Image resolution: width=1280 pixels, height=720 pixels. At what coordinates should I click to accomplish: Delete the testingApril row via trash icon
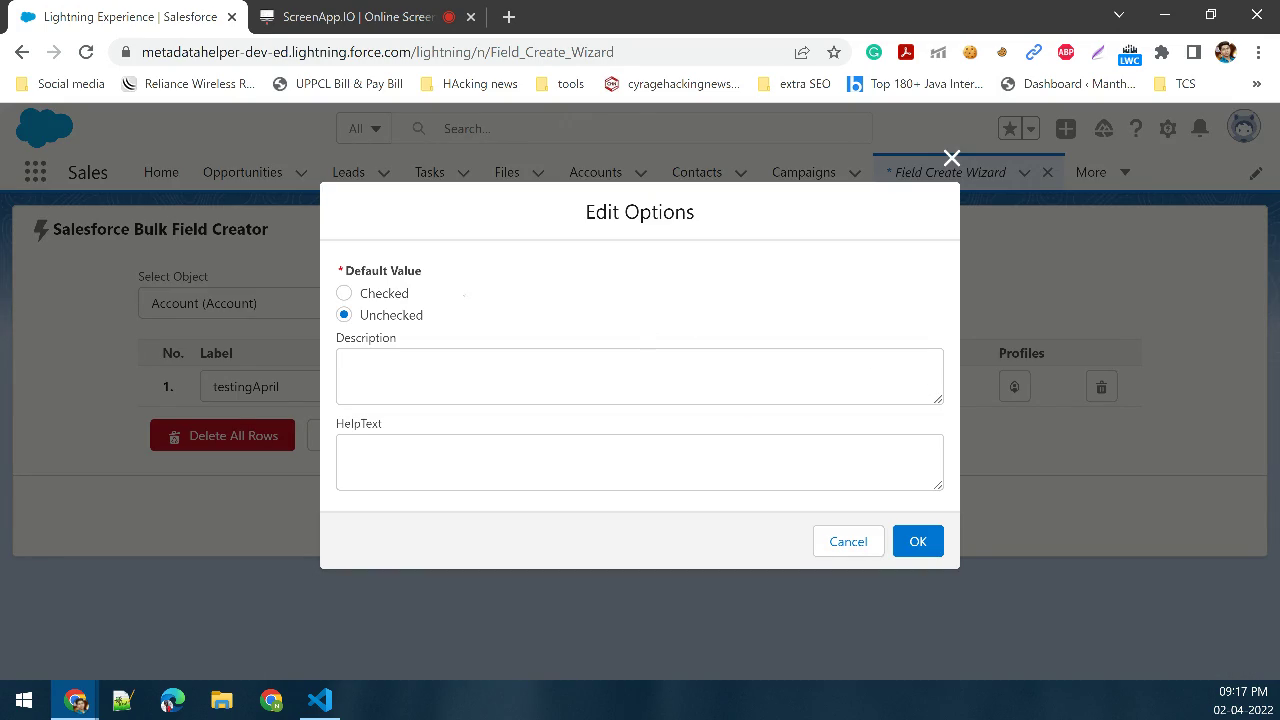point(1101,386)
